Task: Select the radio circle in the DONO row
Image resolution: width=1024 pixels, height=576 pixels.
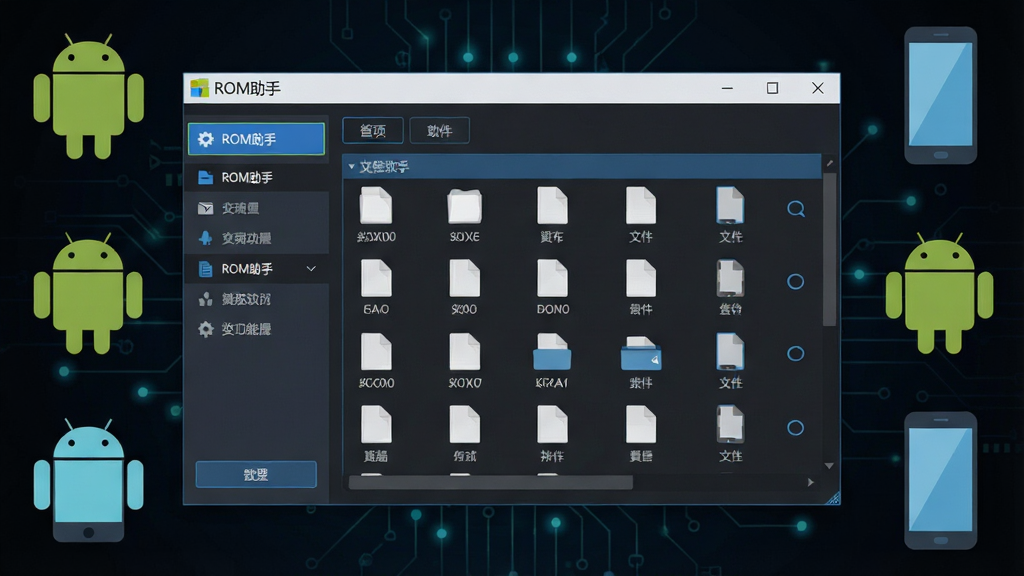Action: 795,281
